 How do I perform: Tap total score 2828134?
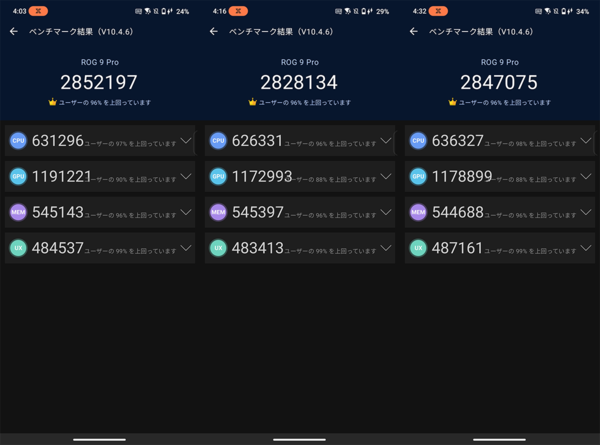tap(299, 82)
